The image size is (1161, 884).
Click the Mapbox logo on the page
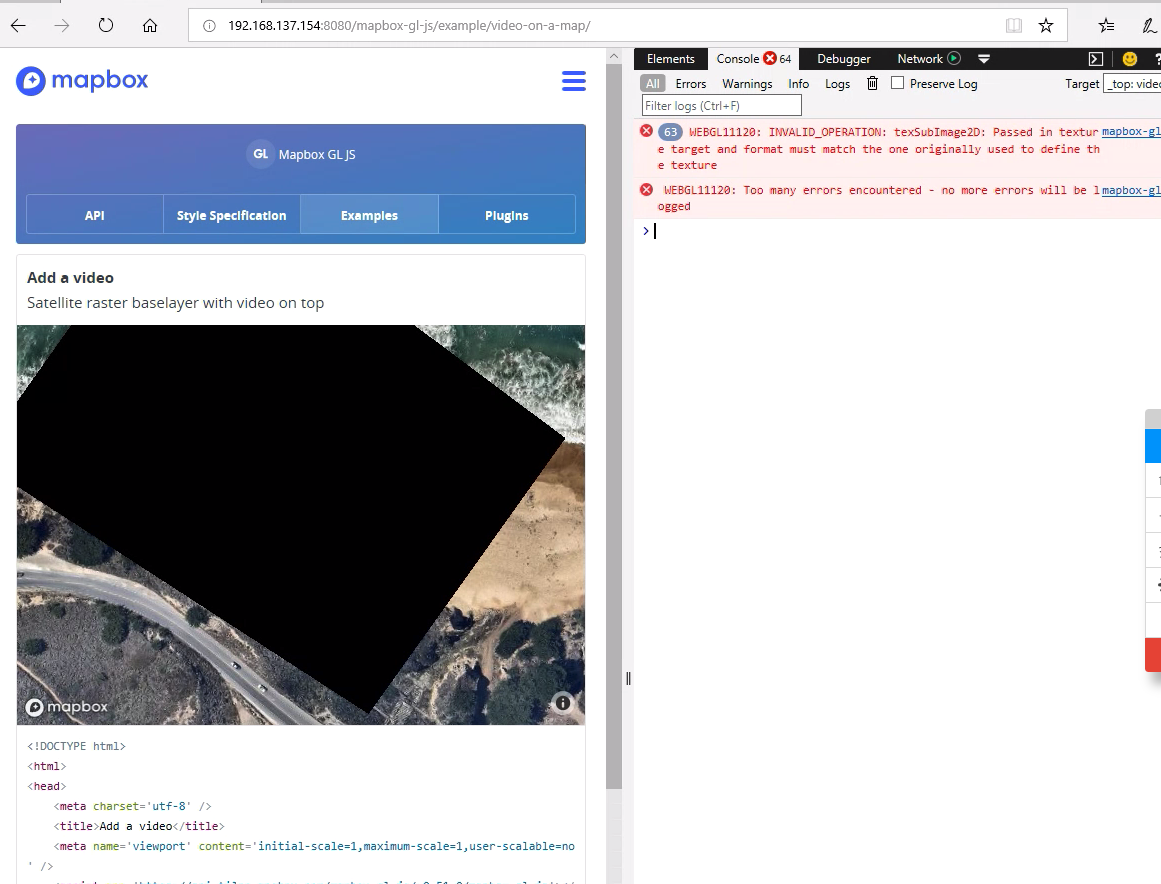click(80, 81)
